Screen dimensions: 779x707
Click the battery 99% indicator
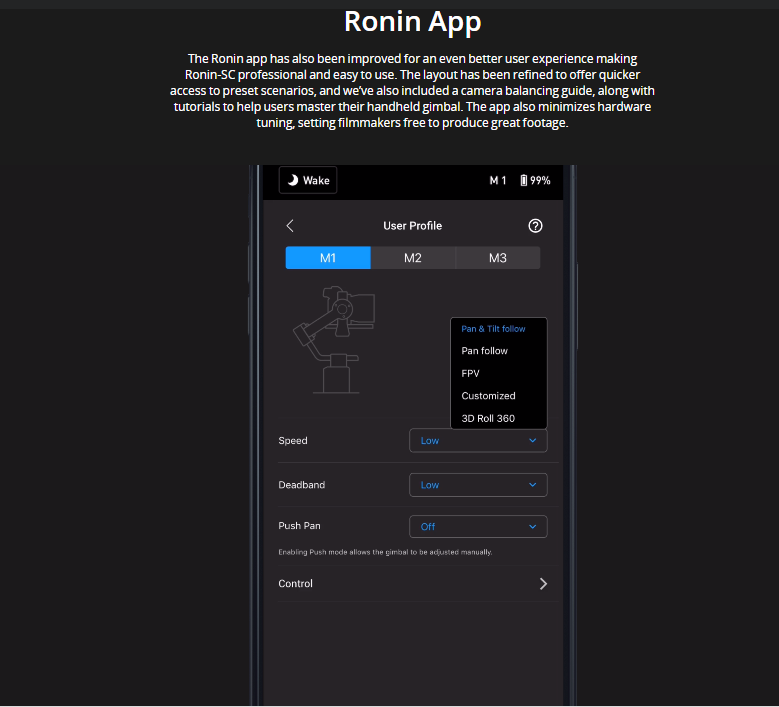click(x=535, y=180)
